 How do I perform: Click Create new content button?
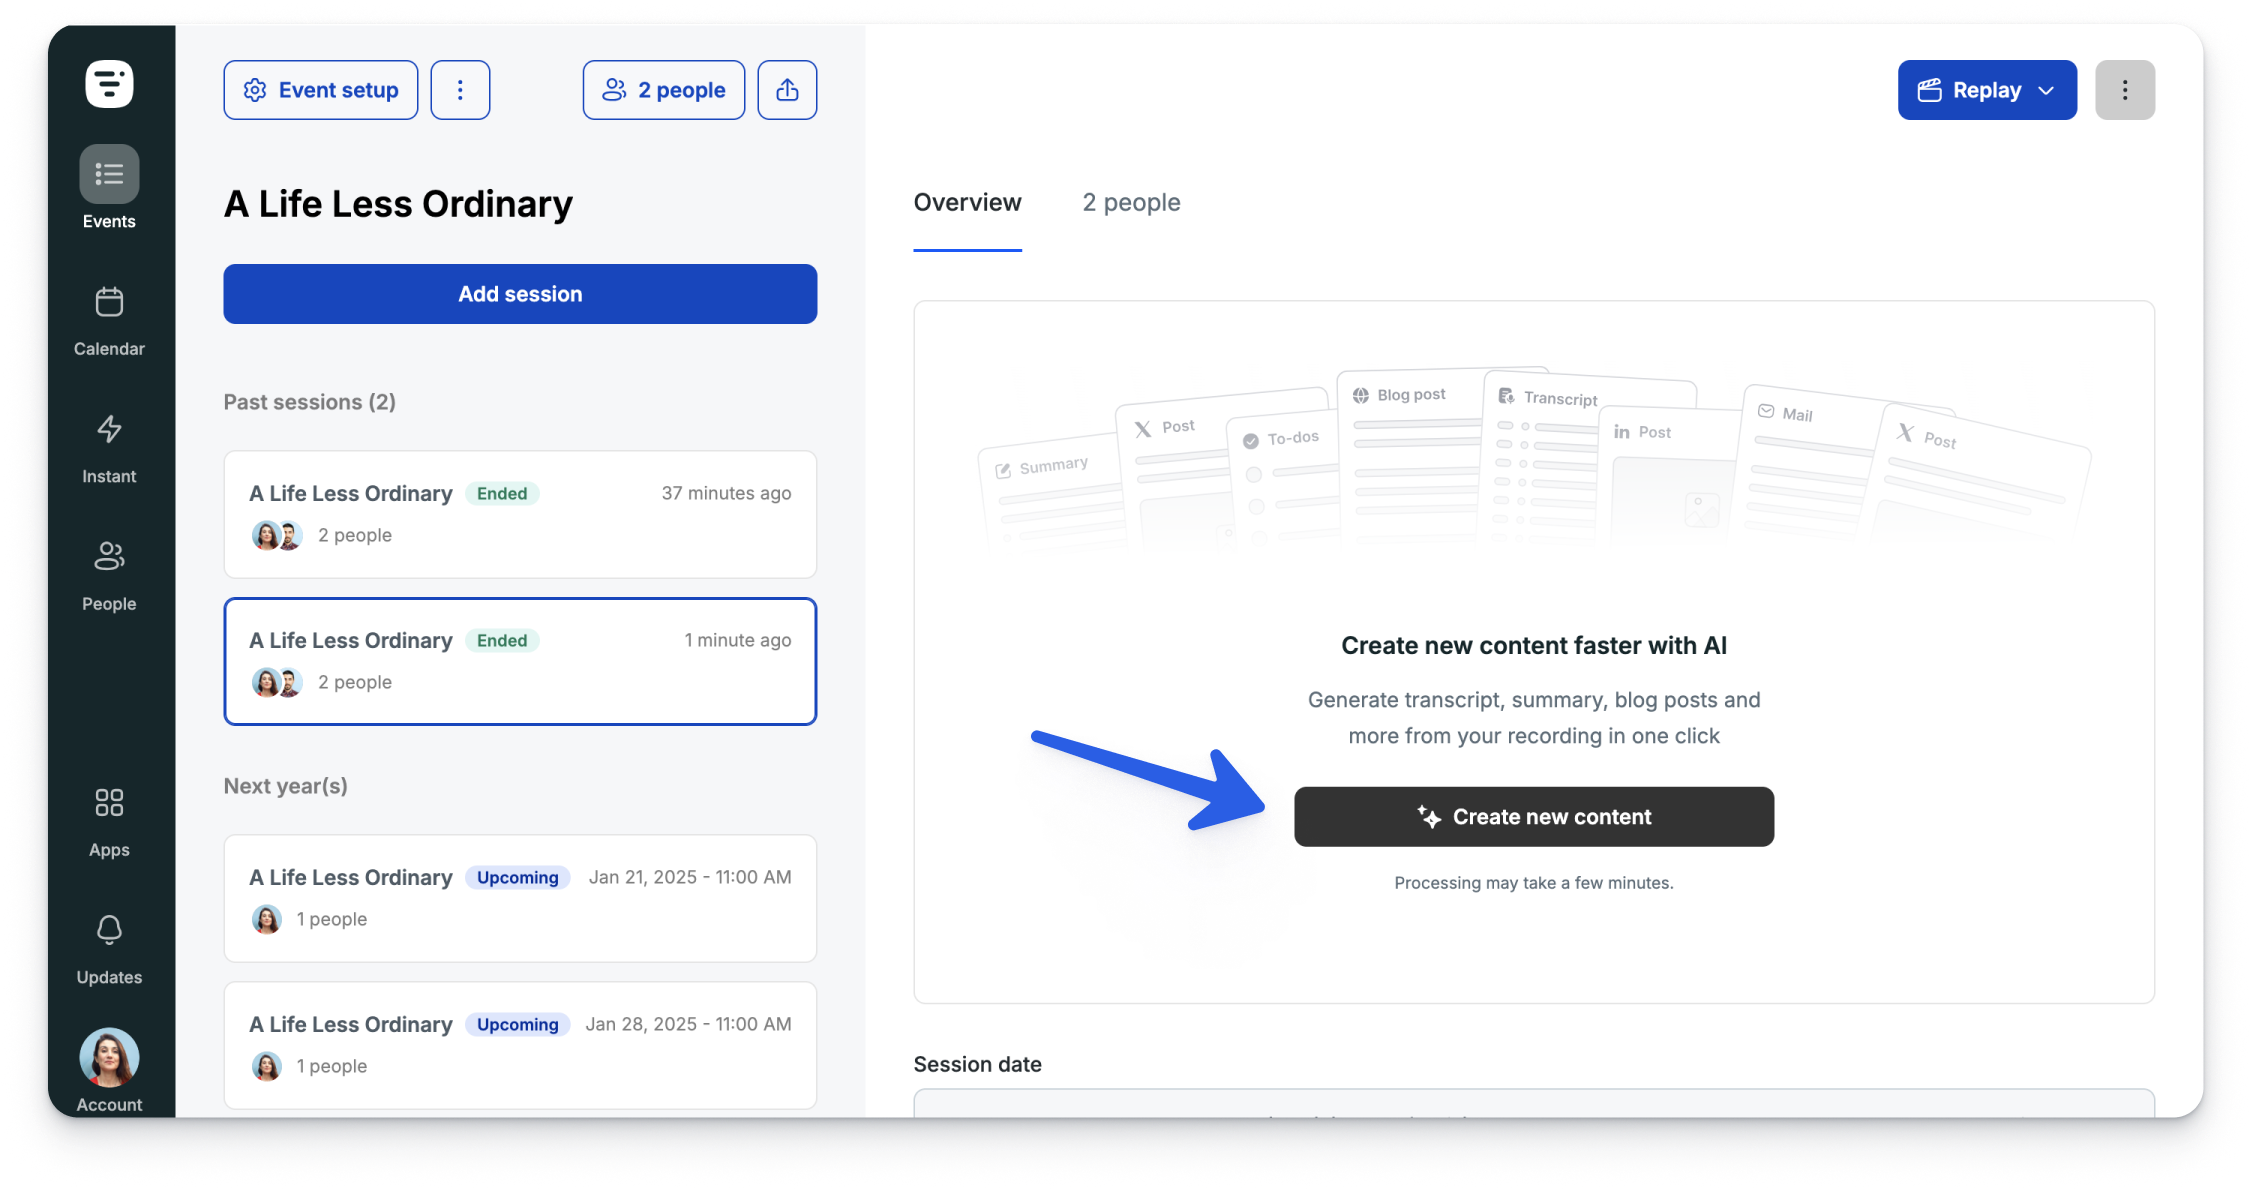(1533, 817)
